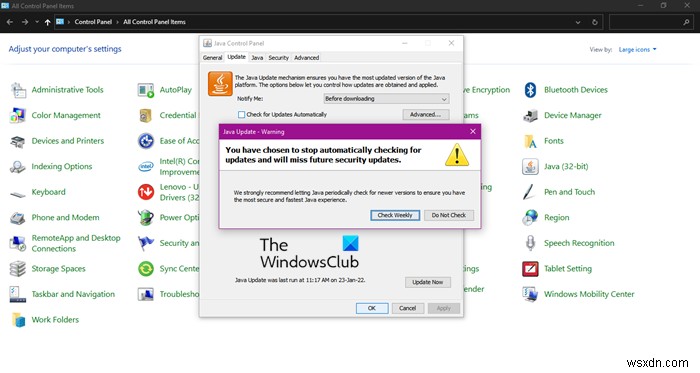Screen dimensions: 700x373
Task: Open recent locations dropdown arrow
Action: [x=37, y=22]
